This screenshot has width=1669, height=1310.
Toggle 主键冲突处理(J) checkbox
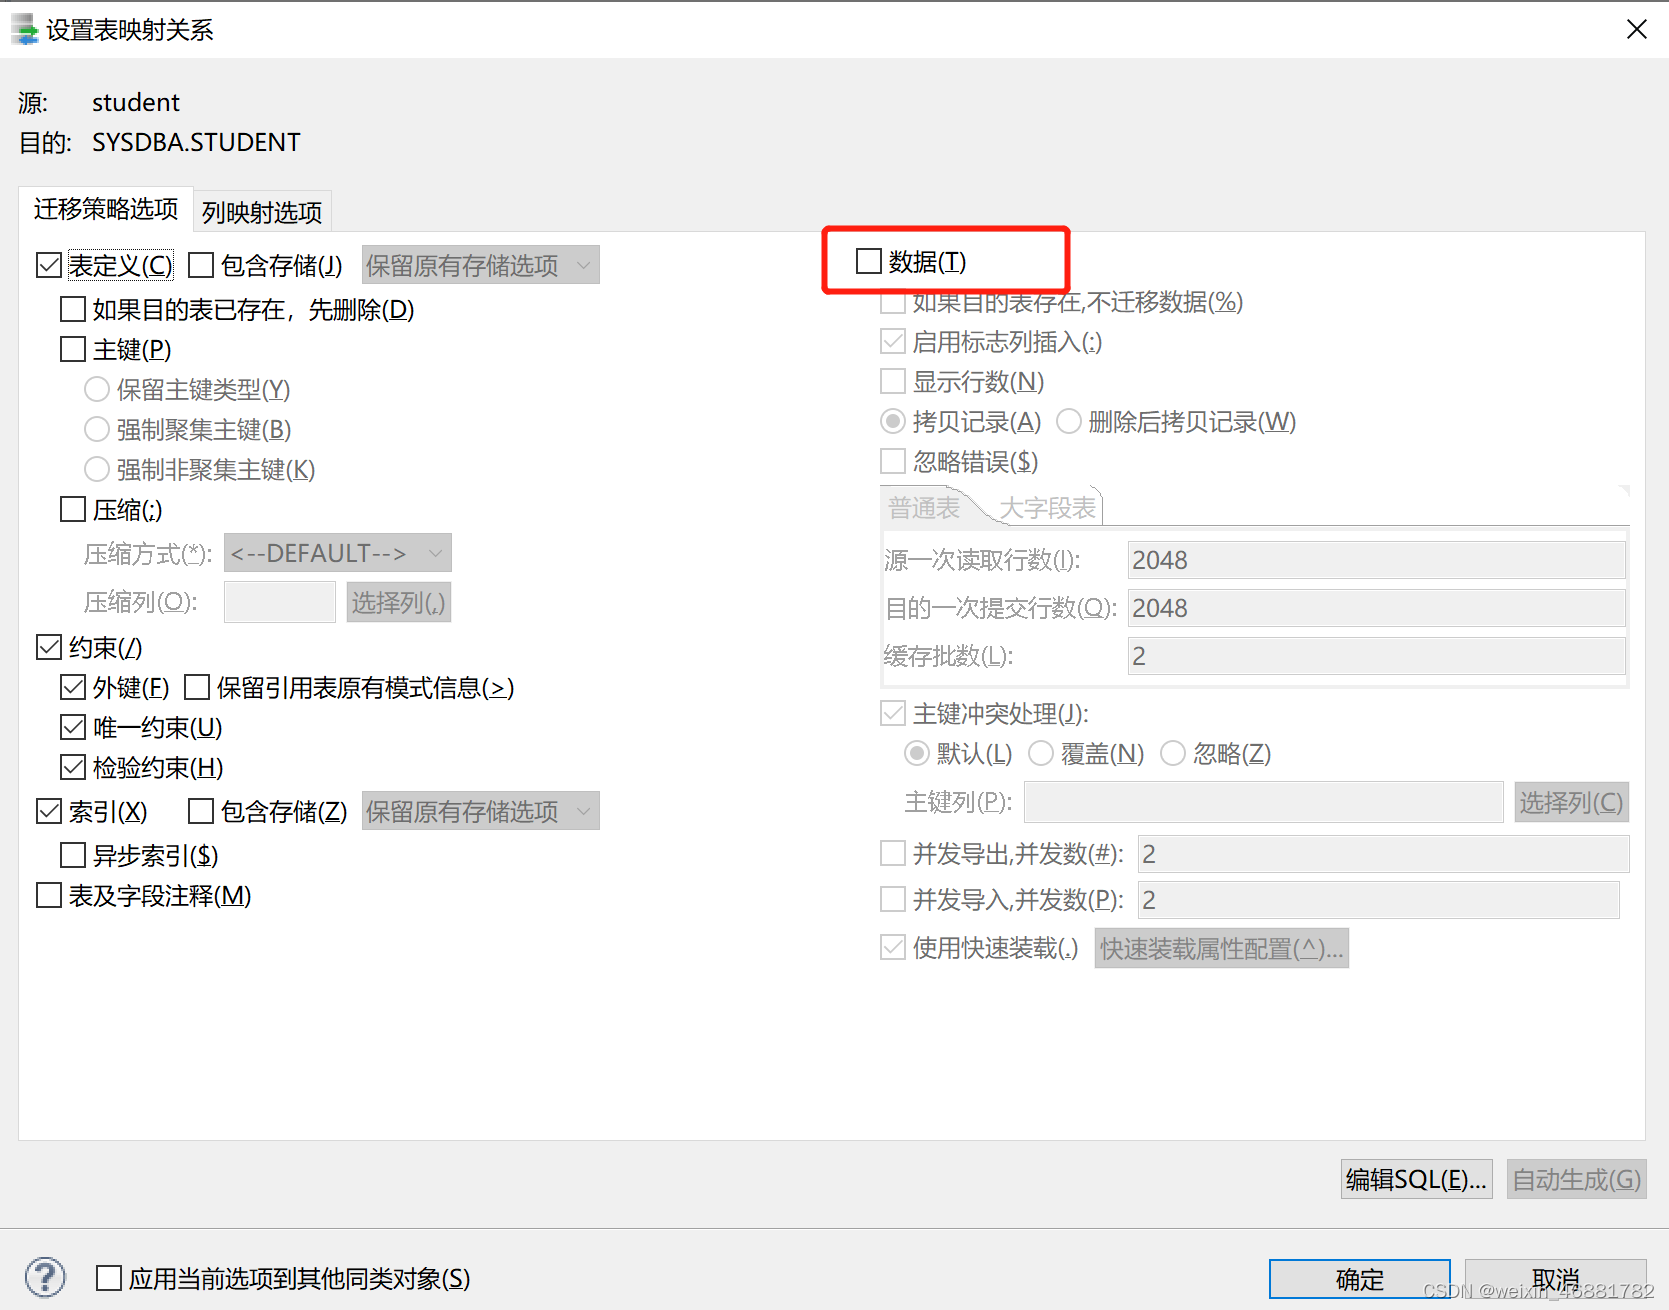893,713
